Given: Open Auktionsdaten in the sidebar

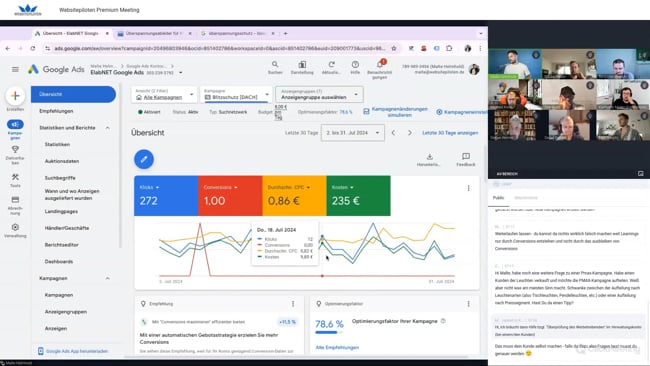Looking at the screenshot, I should pyautogui.click(x=62, y=161).
